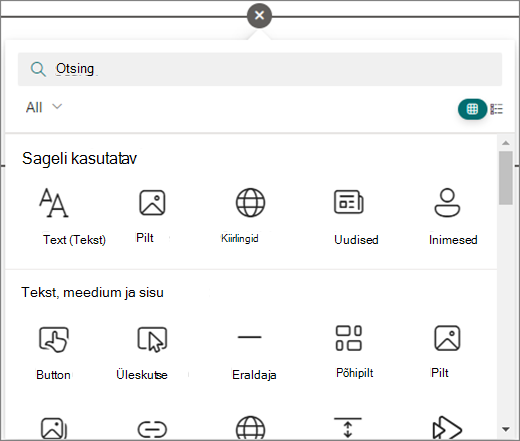
Task: Switch to grid view layout
Action: 472,109
